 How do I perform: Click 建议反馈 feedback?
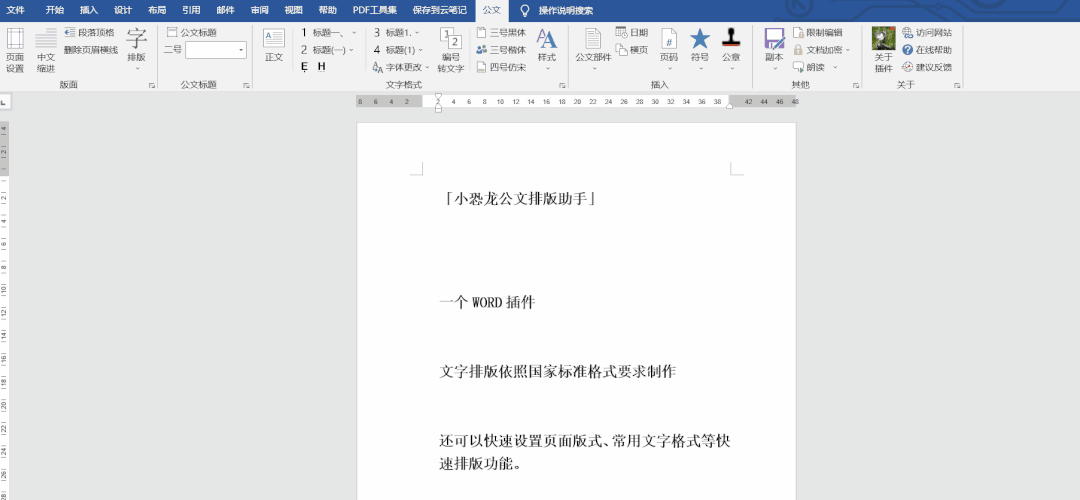pyautogui.click(x=927, y=67)
